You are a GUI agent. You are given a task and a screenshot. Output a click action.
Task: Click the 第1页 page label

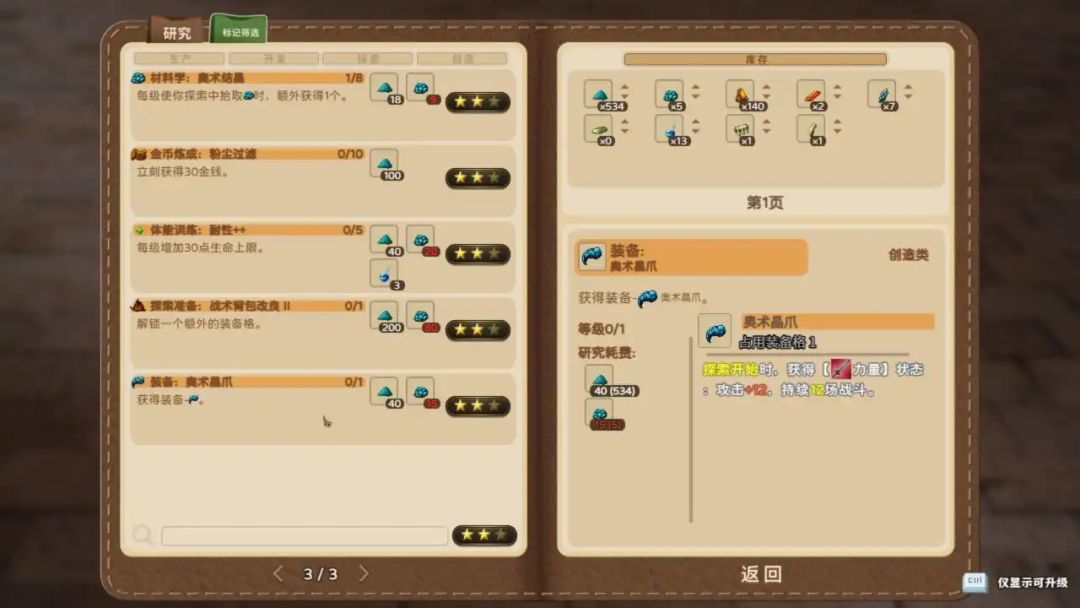coord(765,202)
